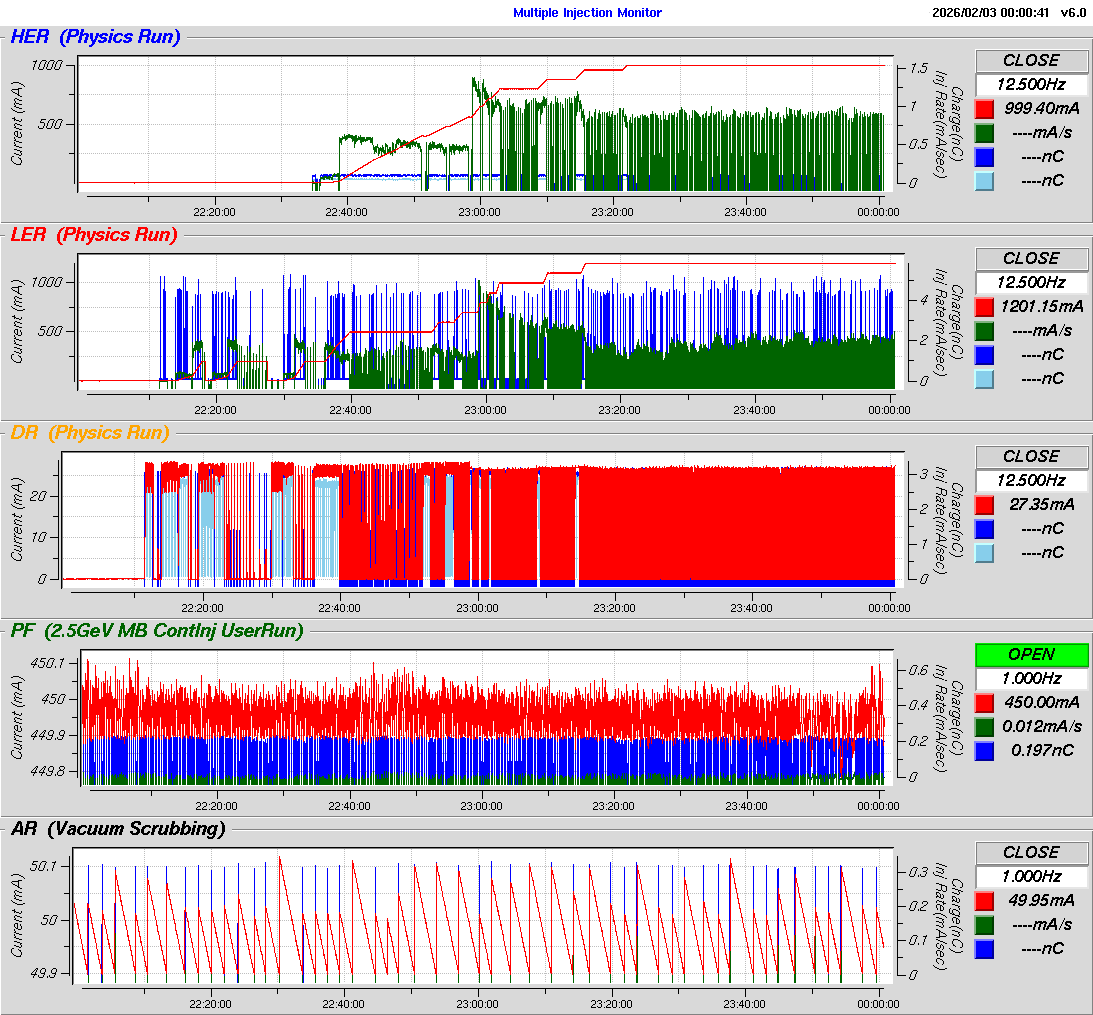Click the HER CLOSE status button
Image resolution: width=1093 pixels, height=1015 pixels.
(x=1031, y=60)
